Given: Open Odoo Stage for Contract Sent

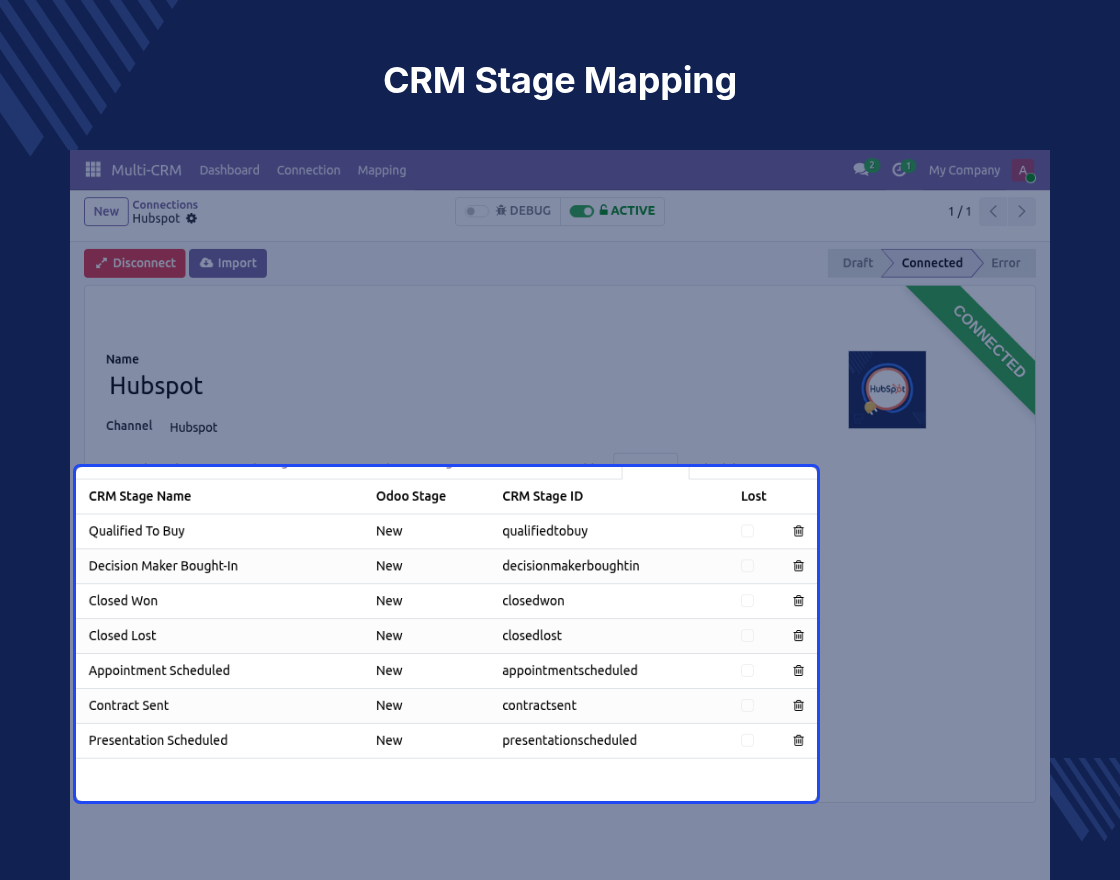Looking at the screenshot, I should pyautogui.click(x=389, y=706).
